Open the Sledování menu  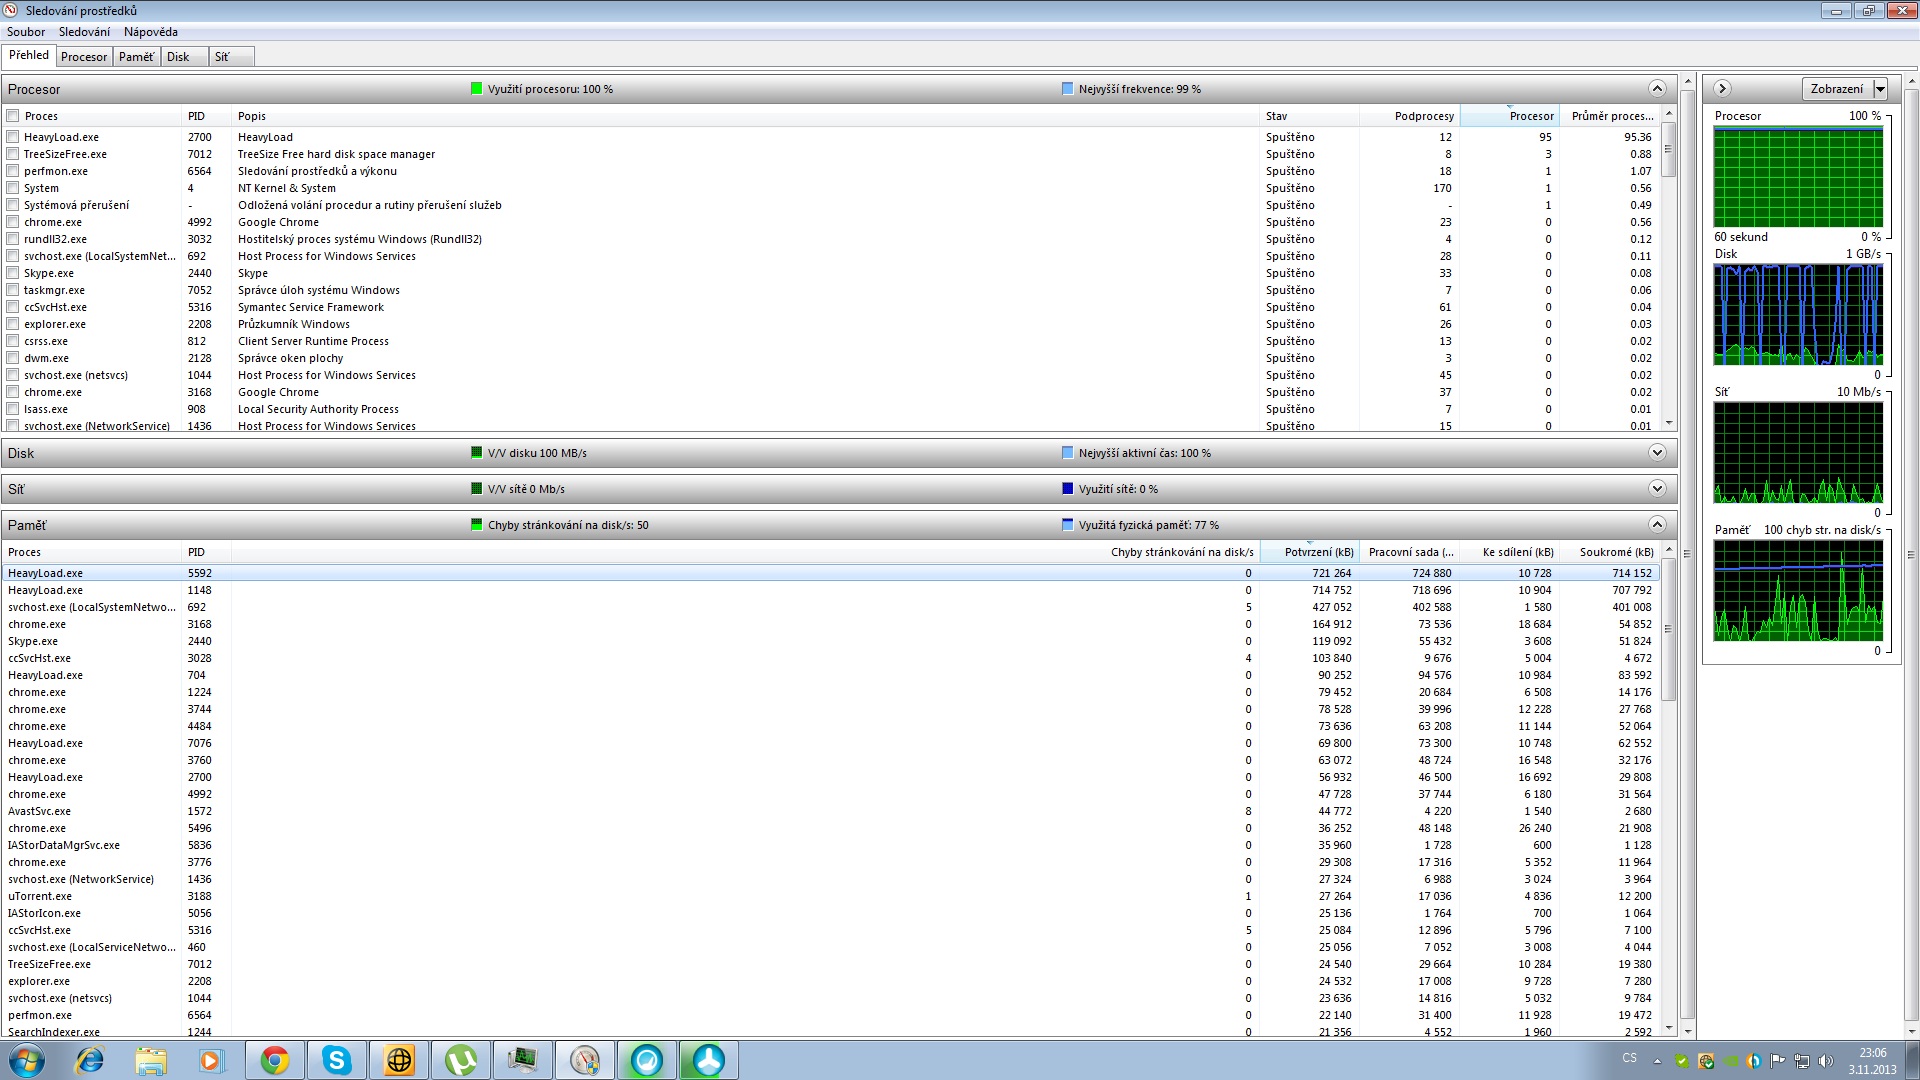[x=84, y=32]
